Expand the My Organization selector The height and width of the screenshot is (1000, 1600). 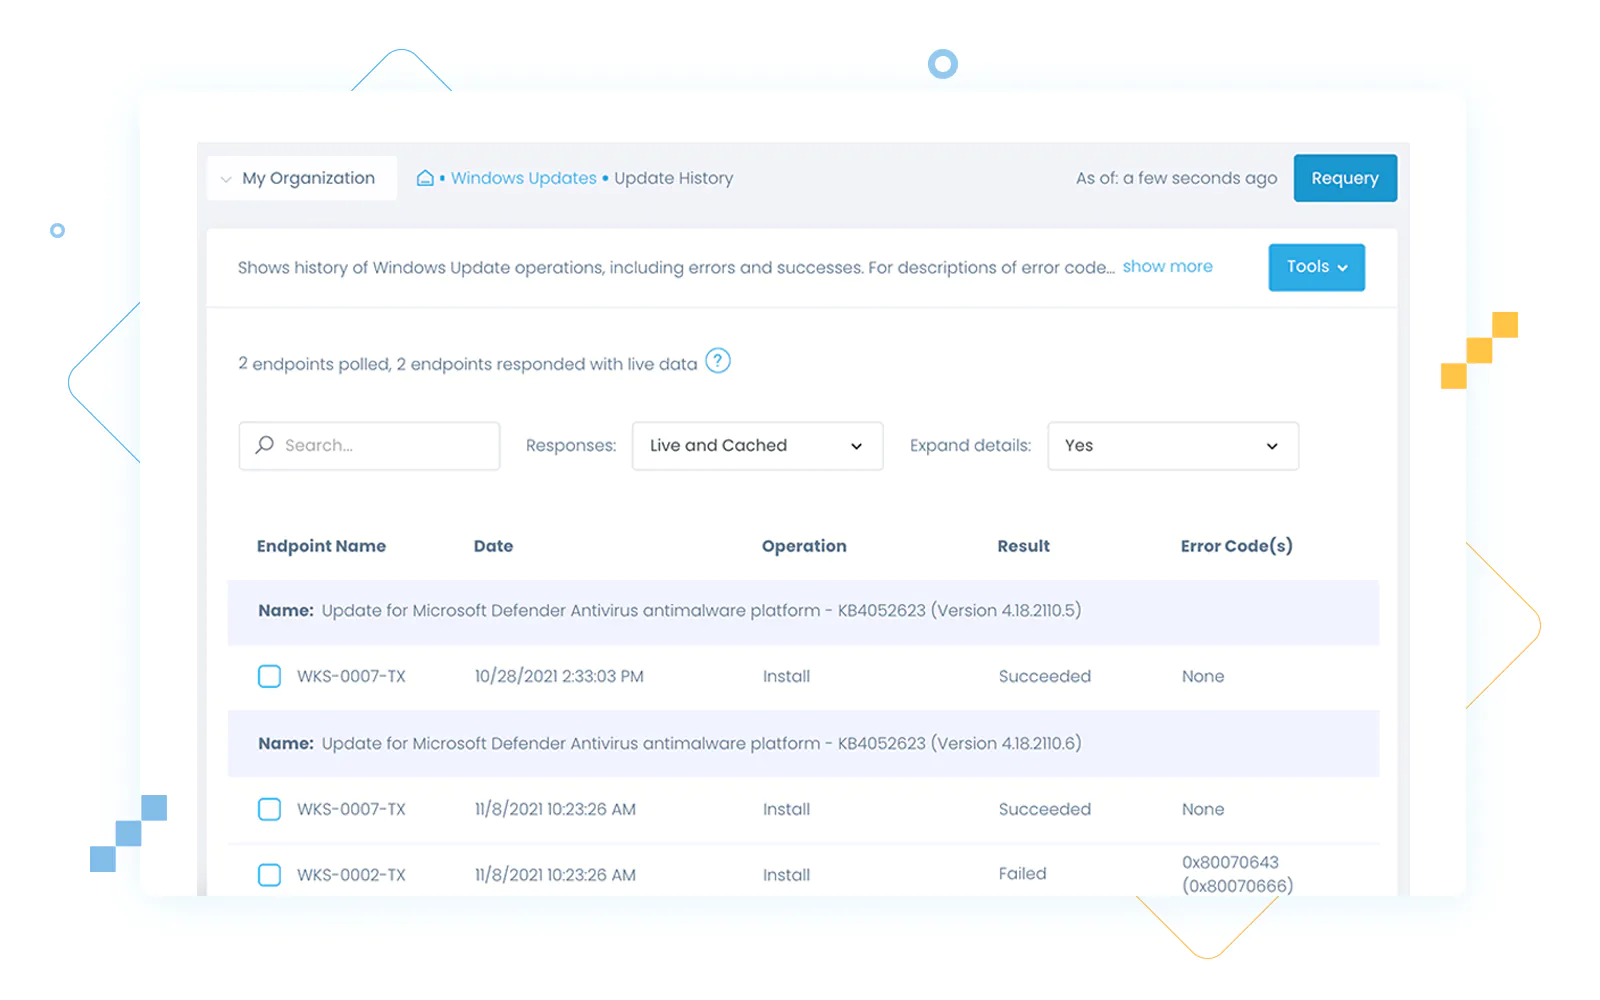point(225,178)
